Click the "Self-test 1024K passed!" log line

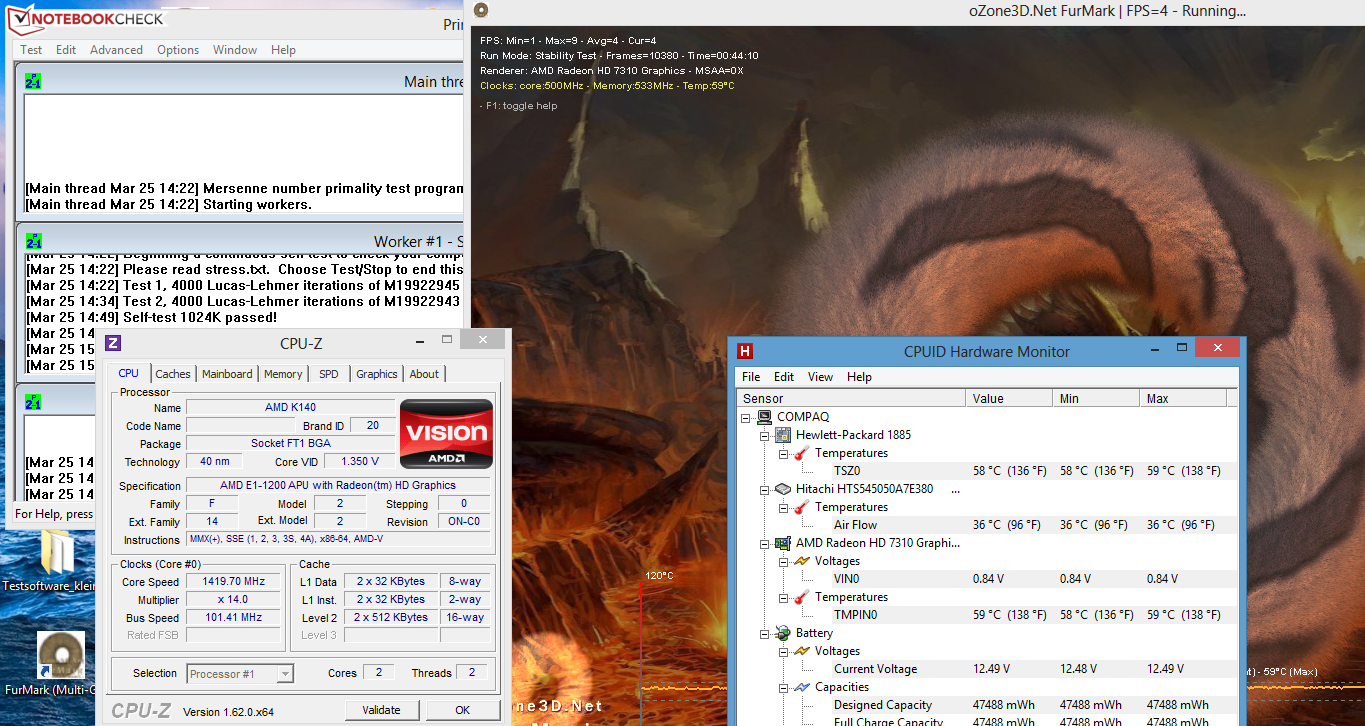[x=151, y=317]
